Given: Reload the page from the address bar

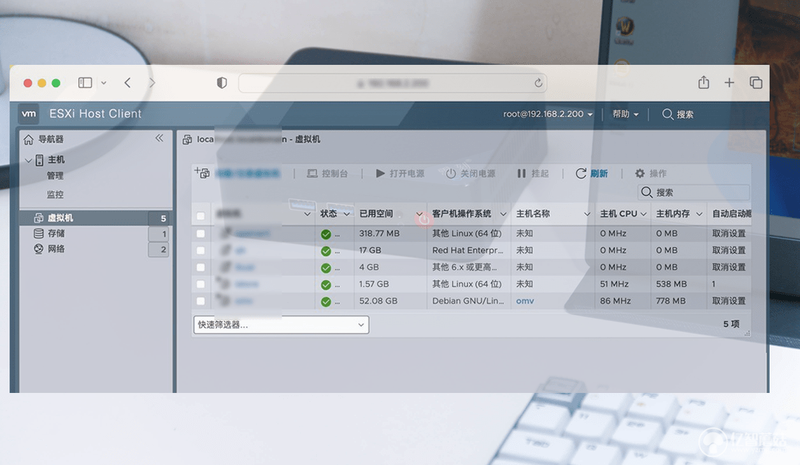Looking at the screenshot, I should tap(538, 83).
